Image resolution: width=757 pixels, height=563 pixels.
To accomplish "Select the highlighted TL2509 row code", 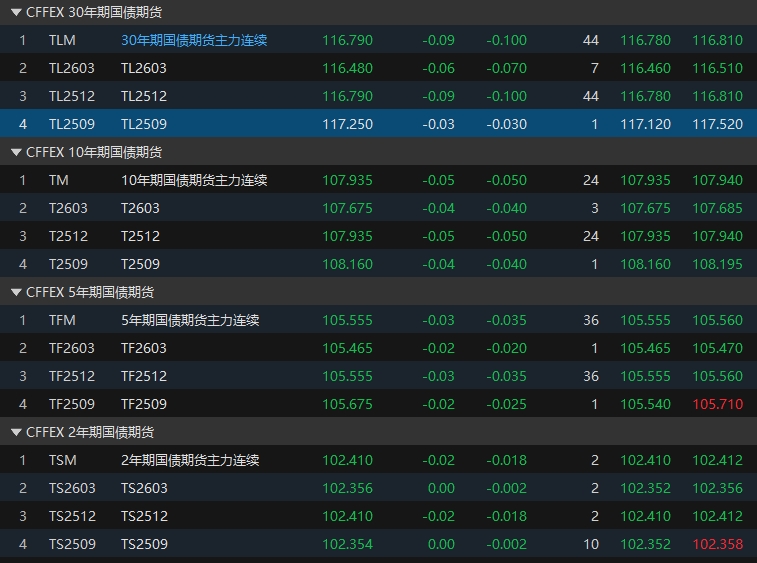I will pos(71,124).
